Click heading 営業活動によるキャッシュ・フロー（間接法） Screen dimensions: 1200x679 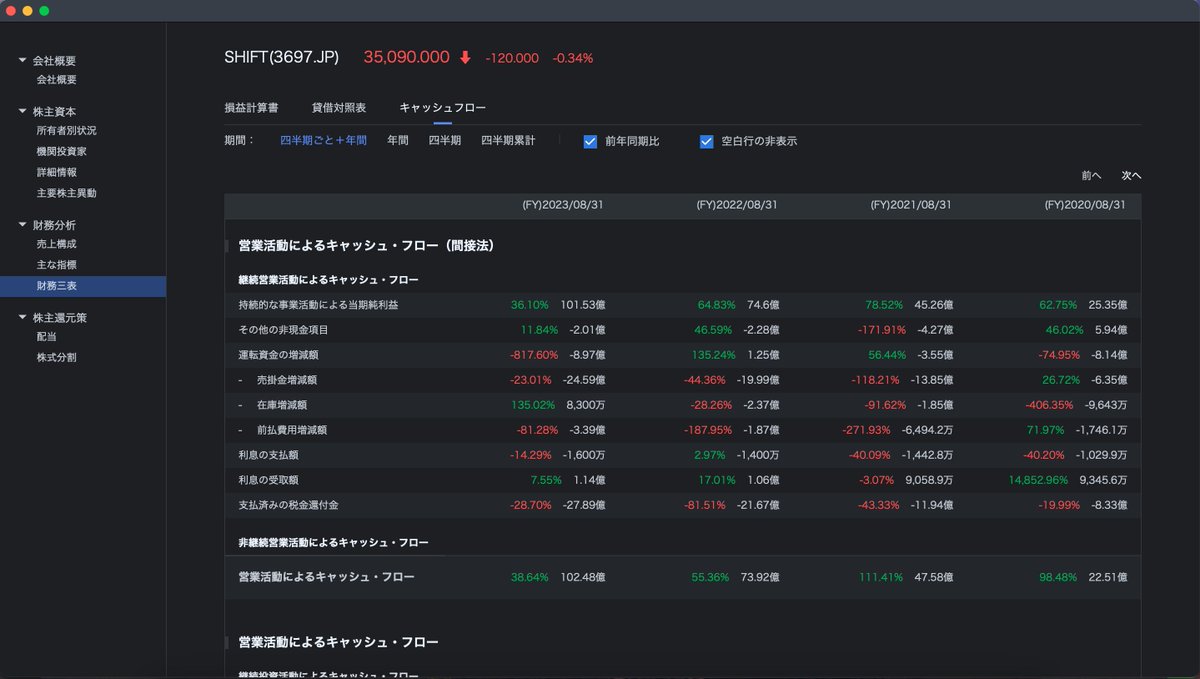(x=366, y=245)
